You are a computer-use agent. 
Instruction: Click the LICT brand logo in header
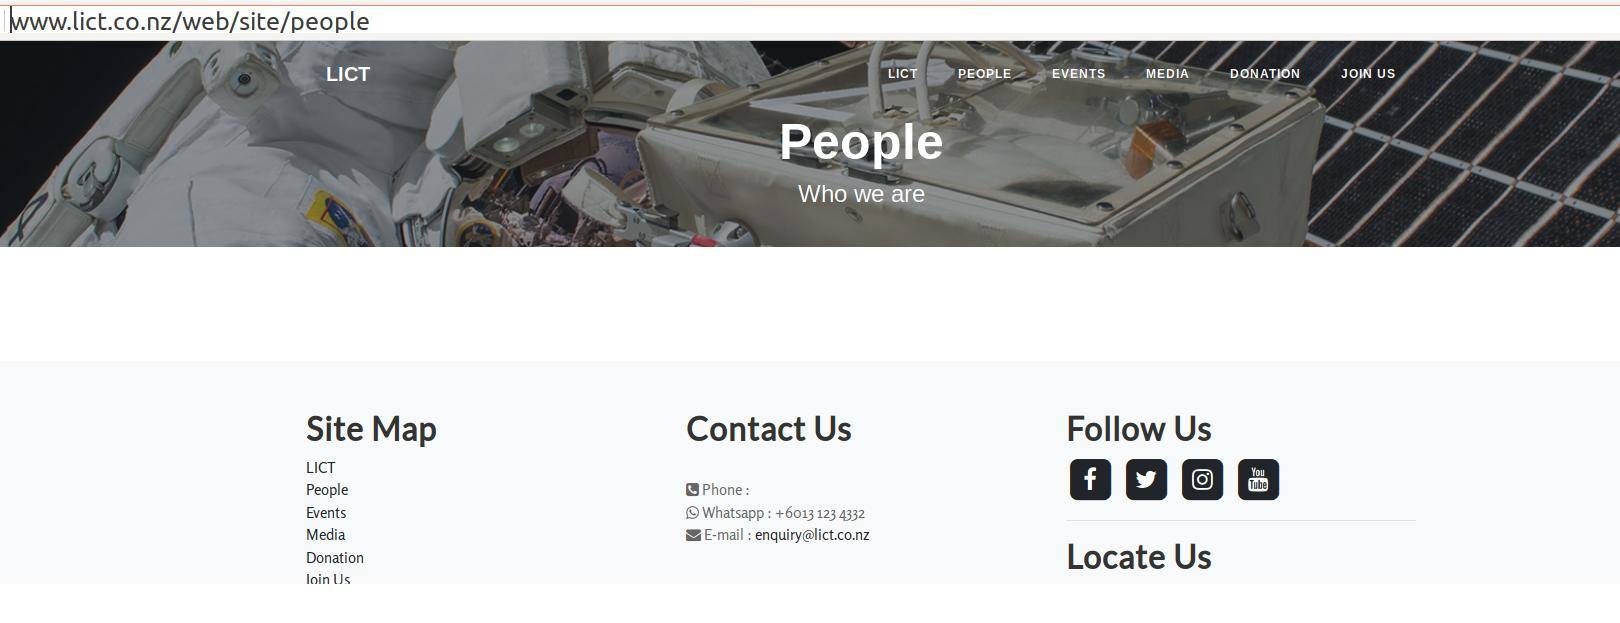click(348, 74)
